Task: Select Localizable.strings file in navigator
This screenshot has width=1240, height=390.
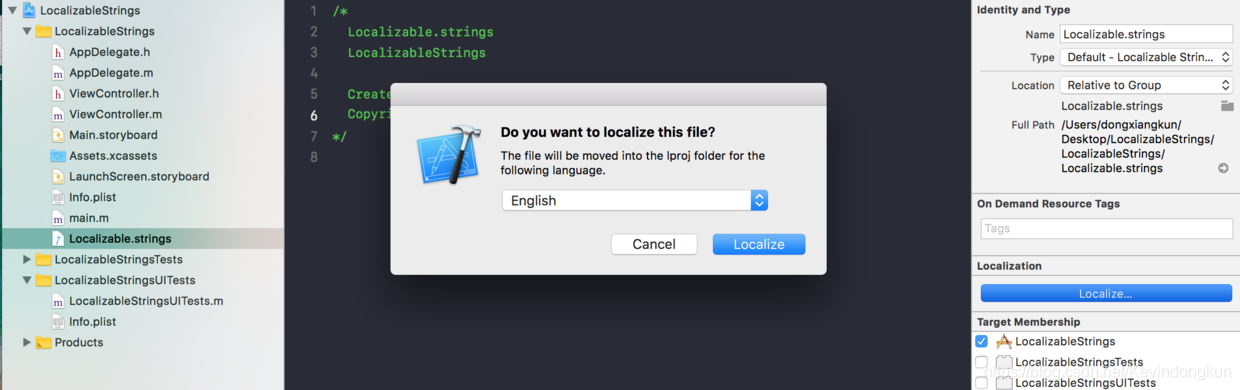Action: (142, 239)
